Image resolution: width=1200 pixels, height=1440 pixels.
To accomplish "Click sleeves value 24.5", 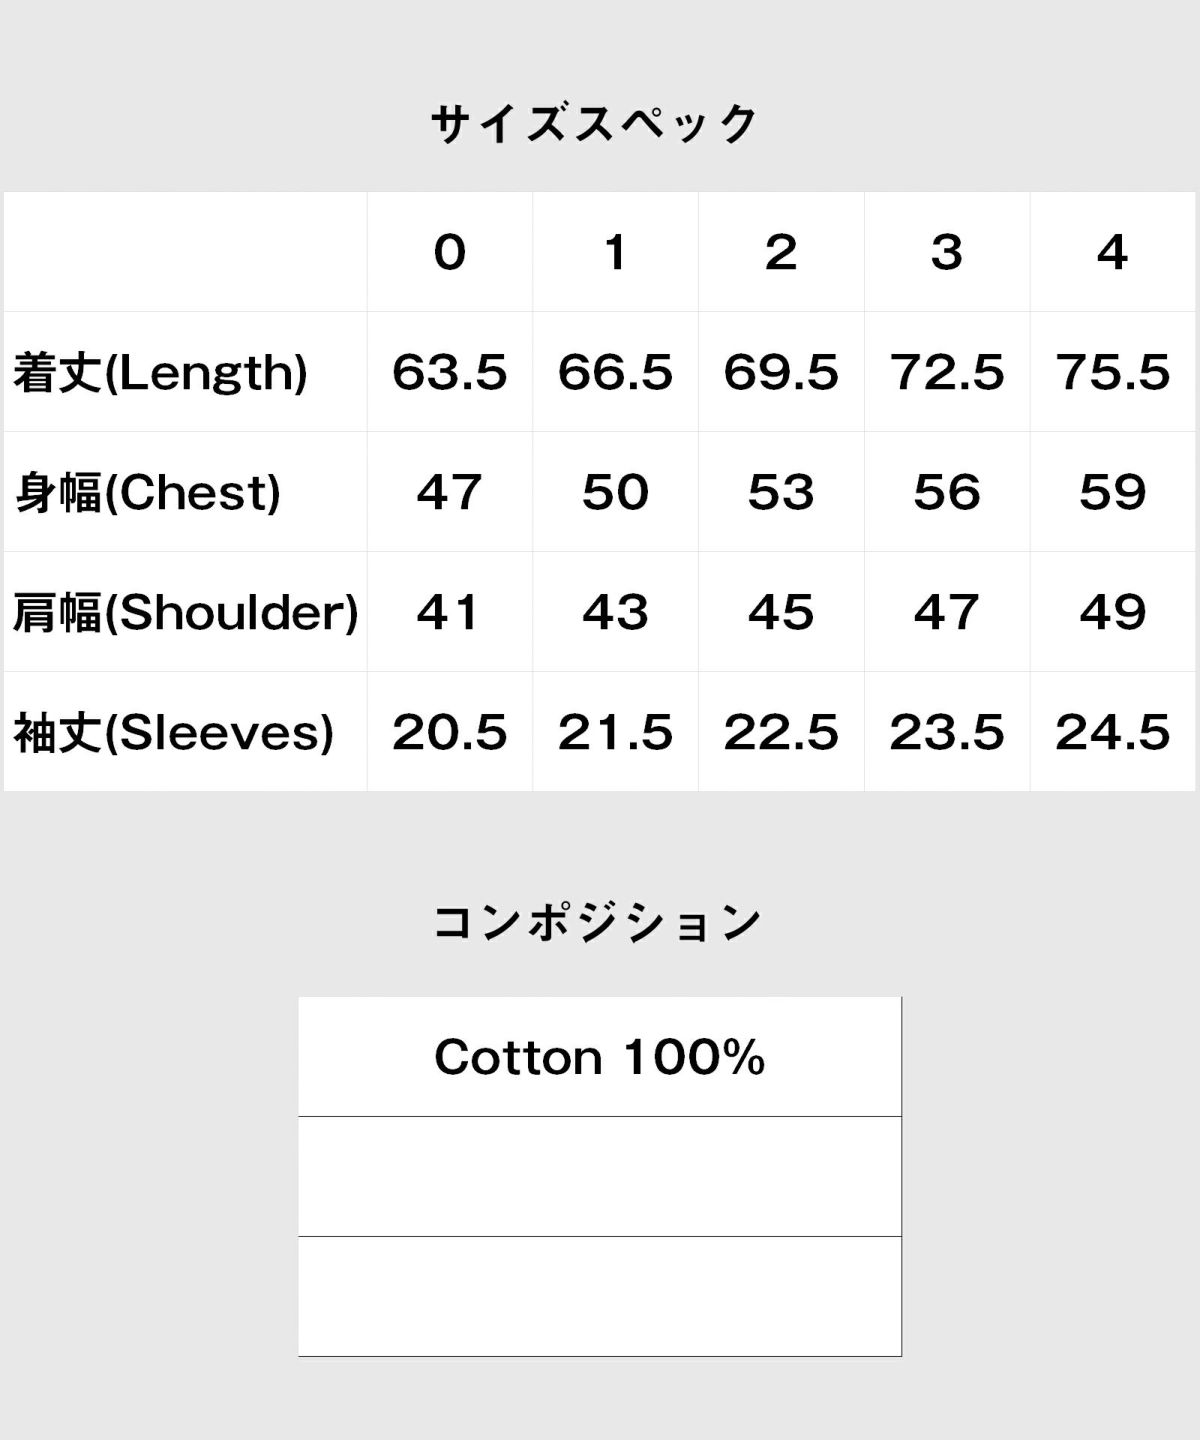I will [1113, 732].
